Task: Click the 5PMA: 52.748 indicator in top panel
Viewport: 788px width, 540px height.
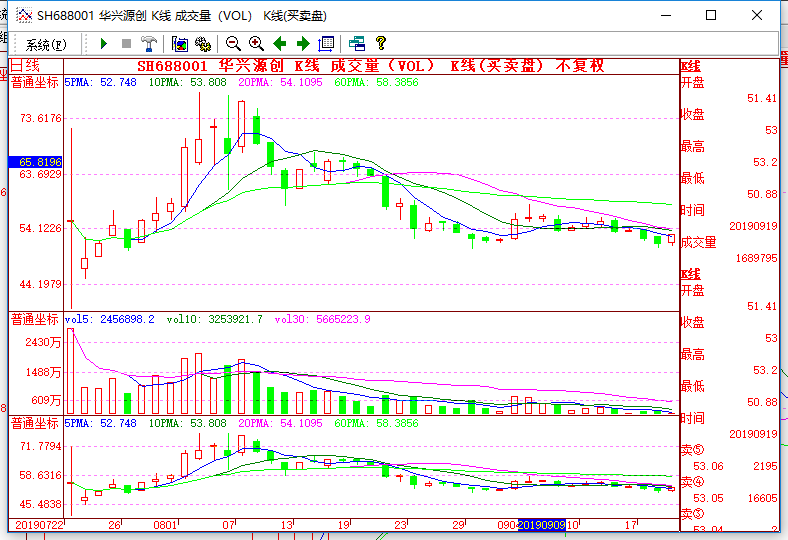Action: (101, 82)
